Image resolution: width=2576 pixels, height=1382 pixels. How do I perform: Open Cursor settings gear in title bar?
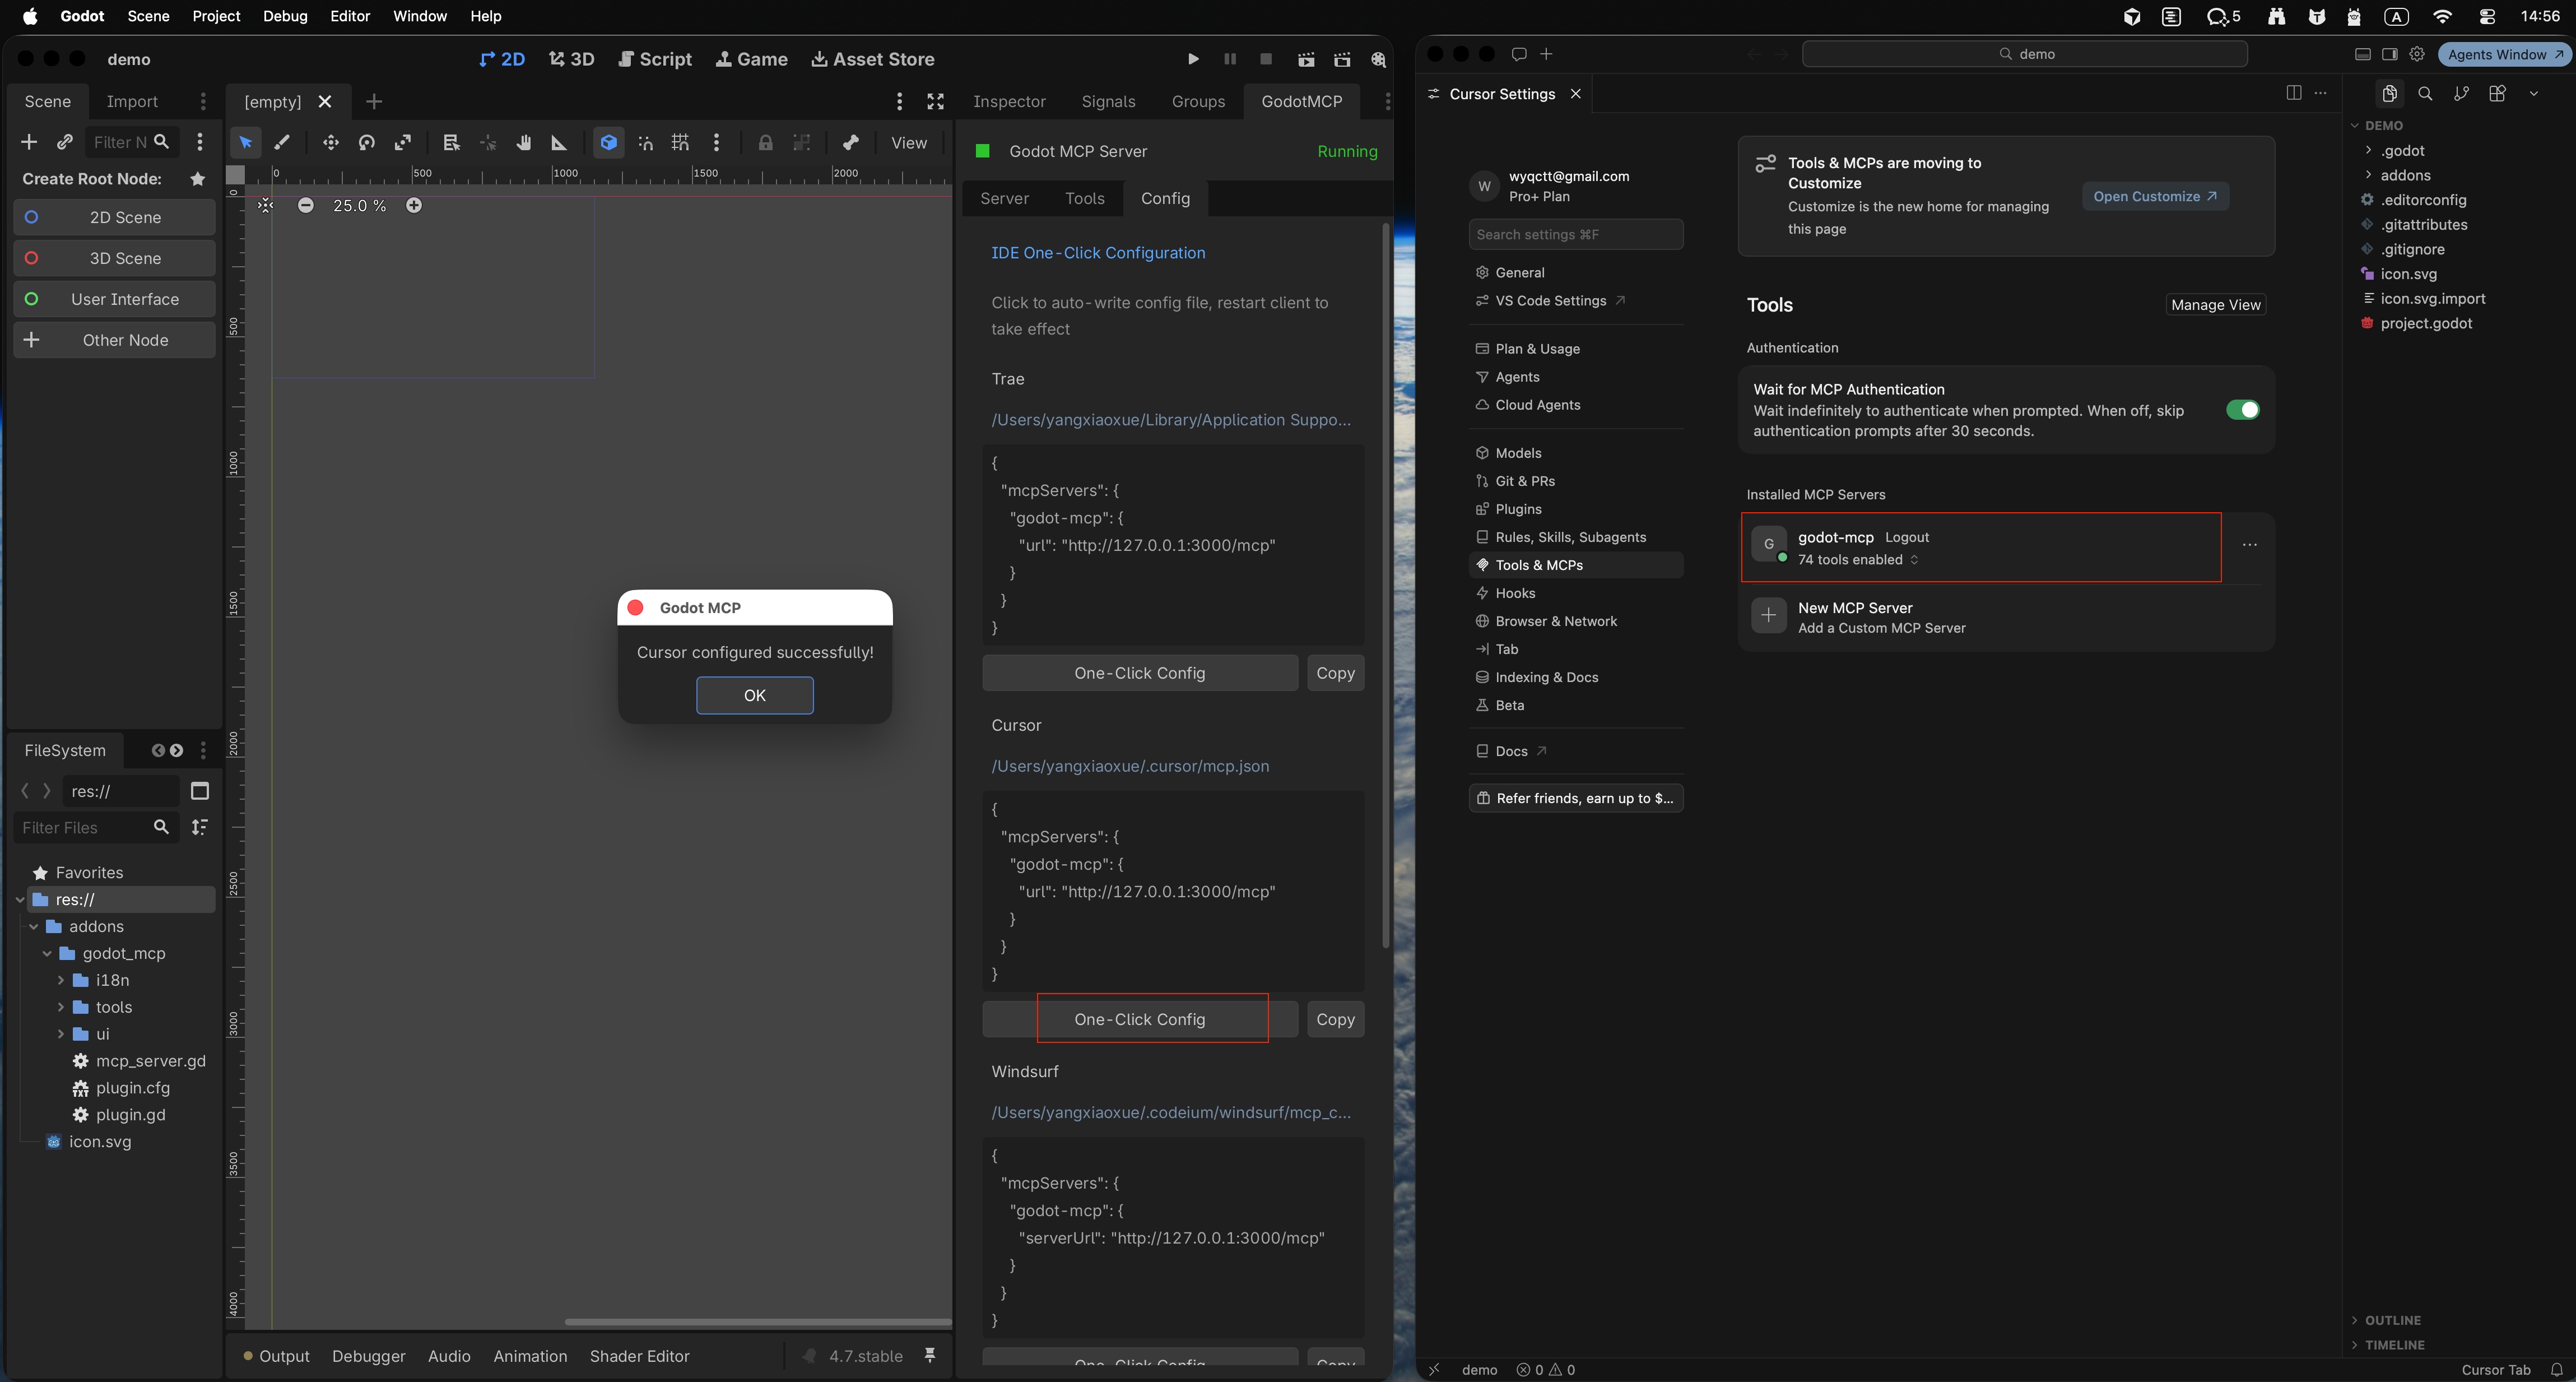point(2417,54)
